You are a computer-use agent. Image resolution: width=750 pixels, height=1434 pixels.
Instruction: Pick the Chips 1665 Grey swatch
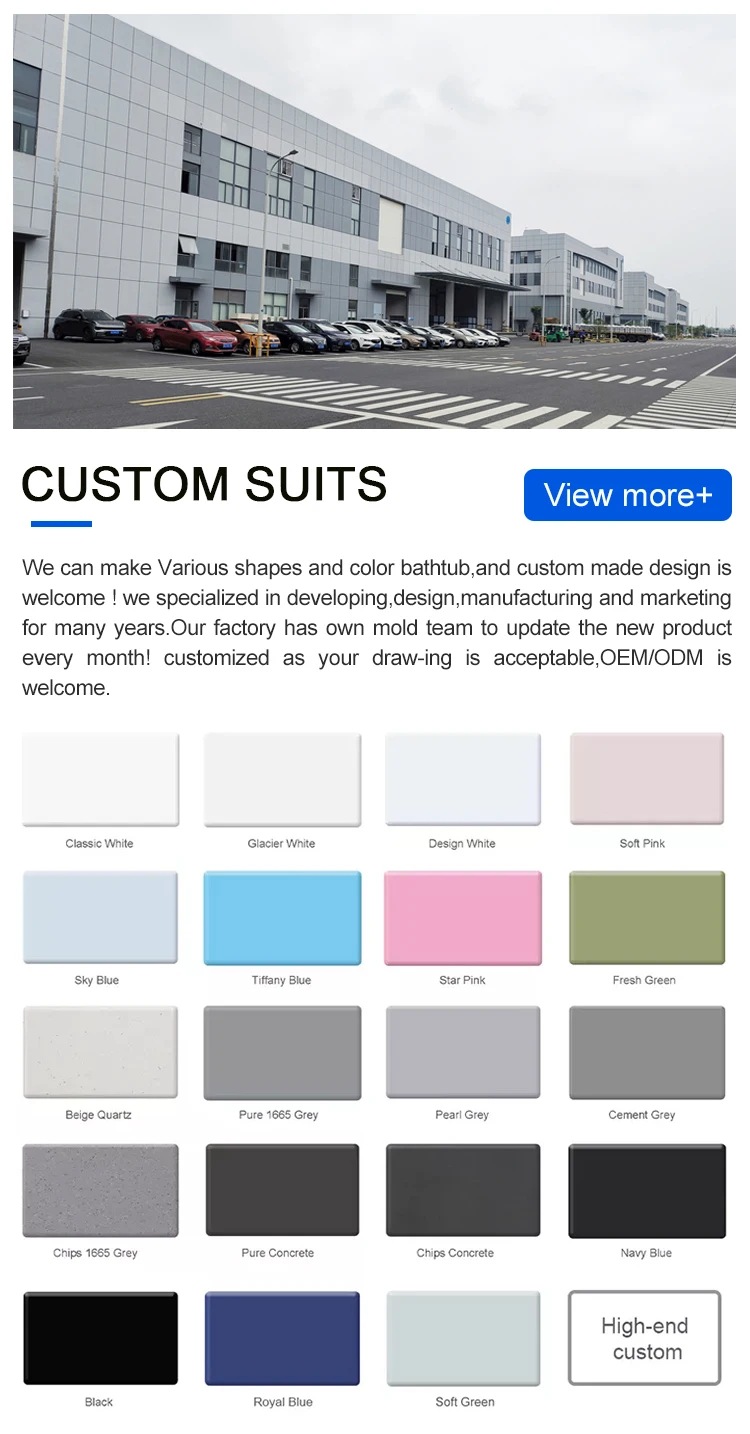click(x=100, y=1190)
